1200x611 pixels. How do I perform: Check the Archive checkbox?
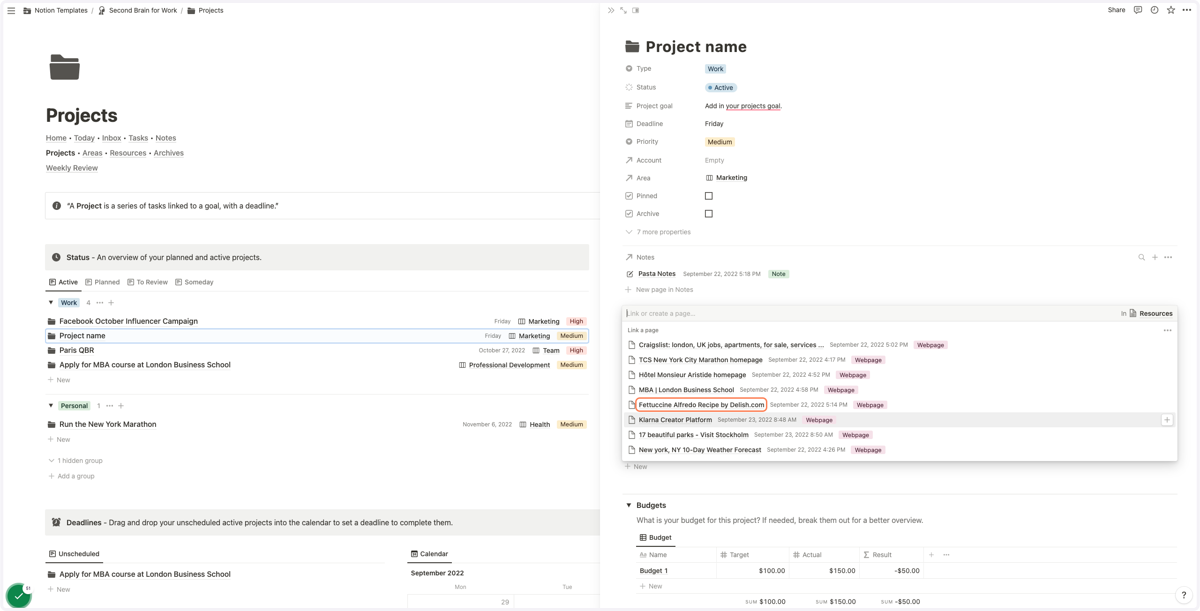[709, 214]
